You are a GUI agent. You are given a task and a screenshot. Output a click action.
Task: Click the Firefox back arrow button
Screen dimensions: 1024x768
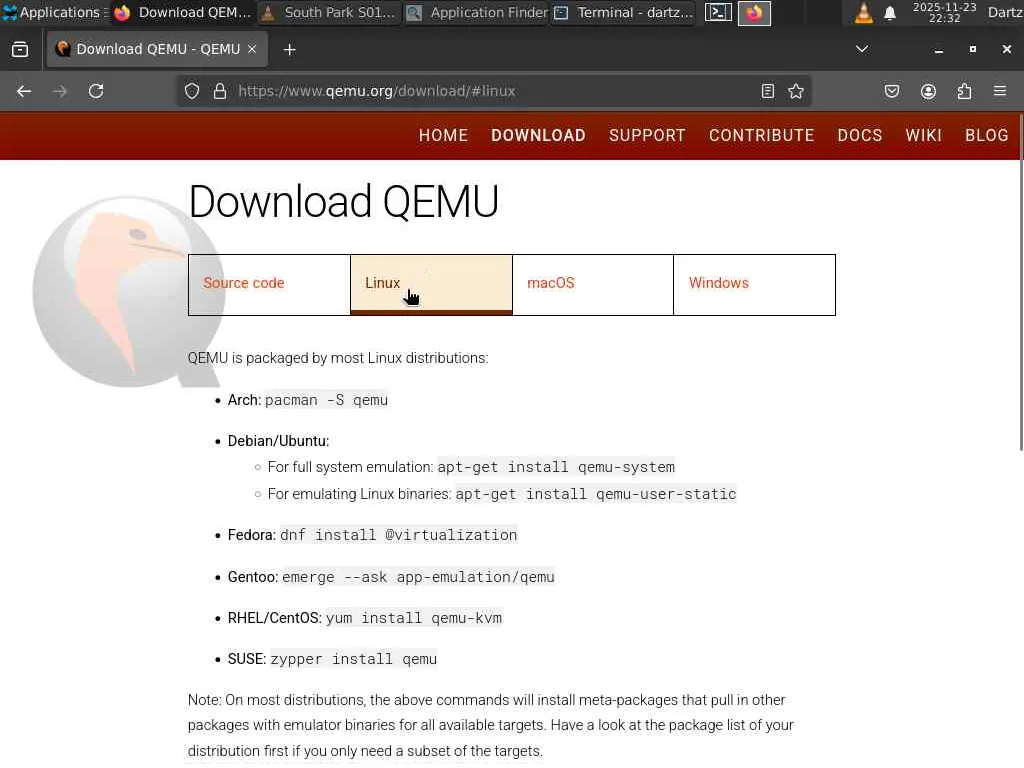point(24,91)
